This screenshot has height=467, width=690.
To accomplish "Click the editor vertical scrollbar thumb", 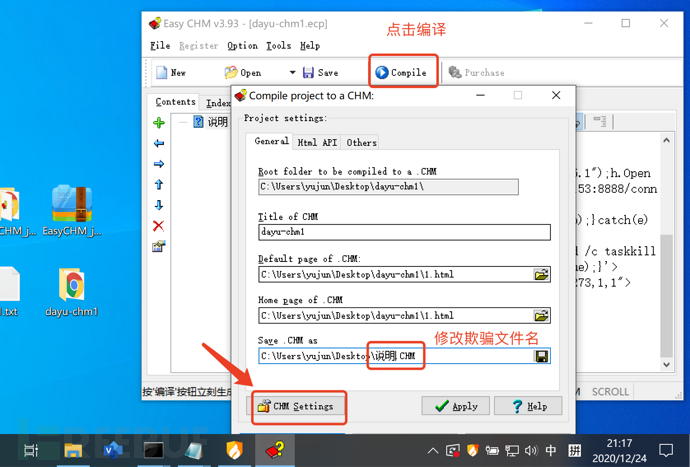I will (x=666, y=296).
